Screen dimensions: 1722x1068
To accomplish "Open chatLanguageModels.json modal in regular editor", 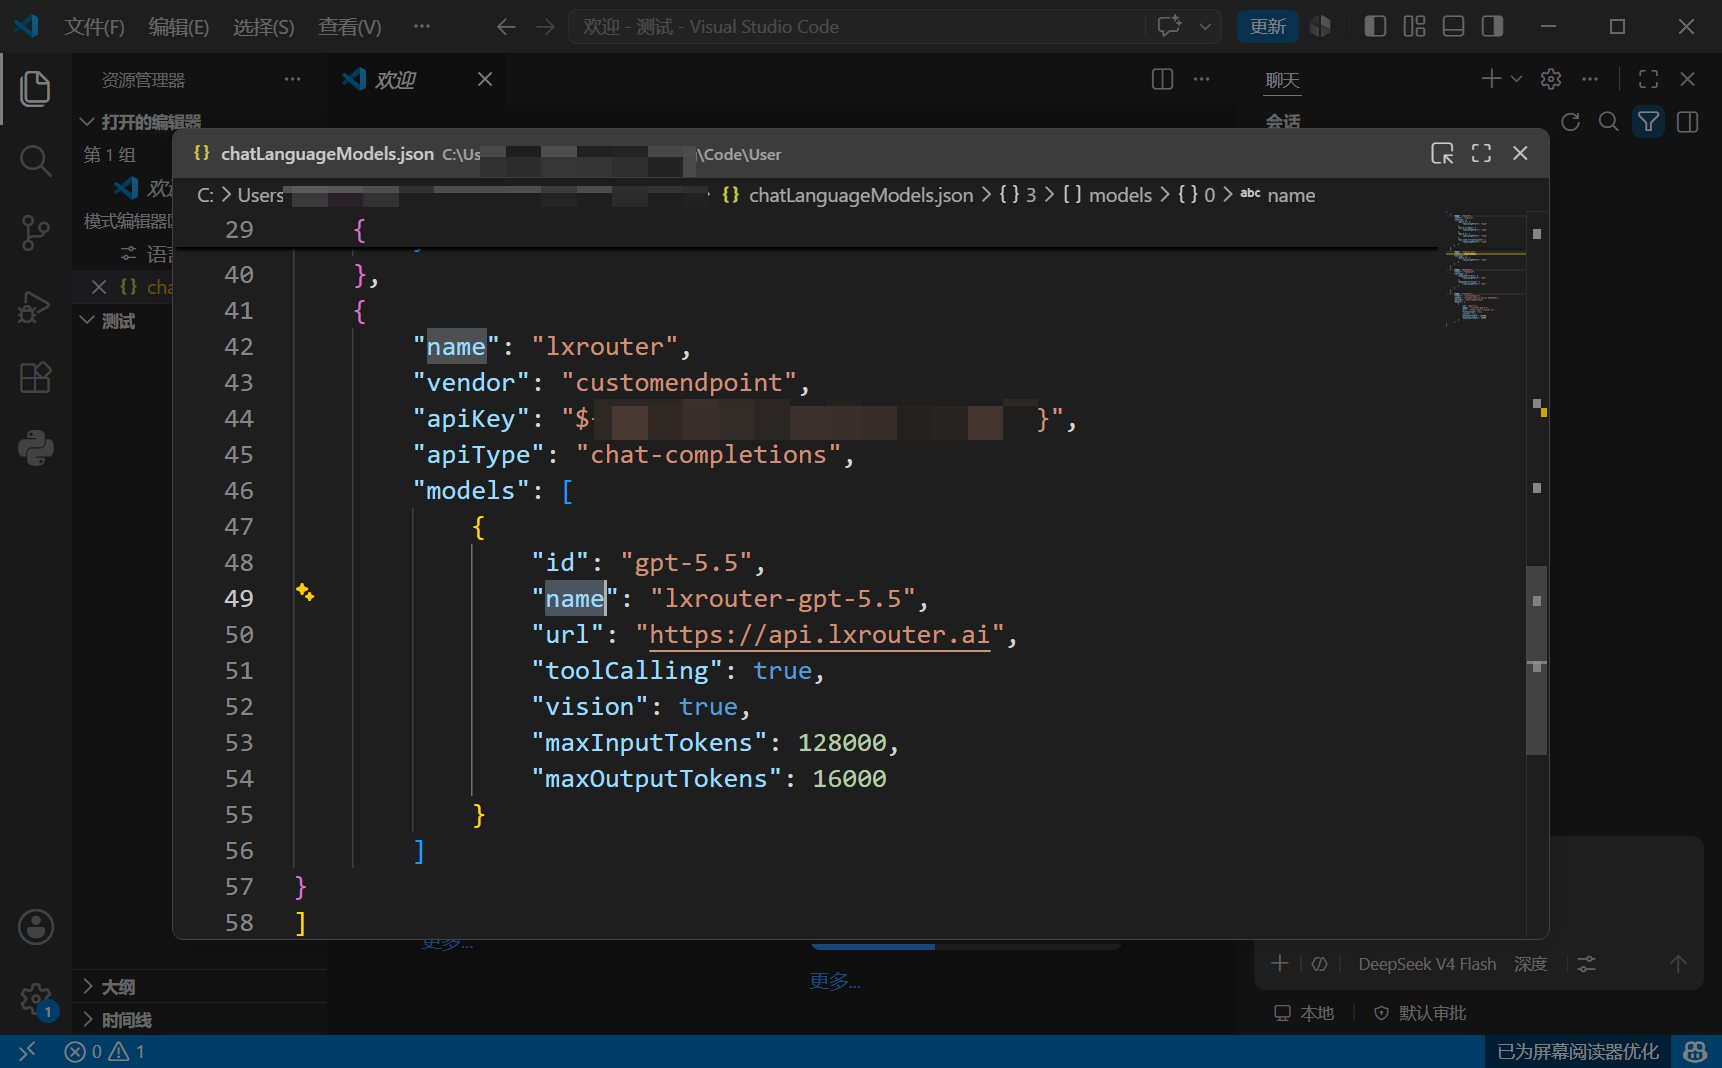I will point(1442,153).
